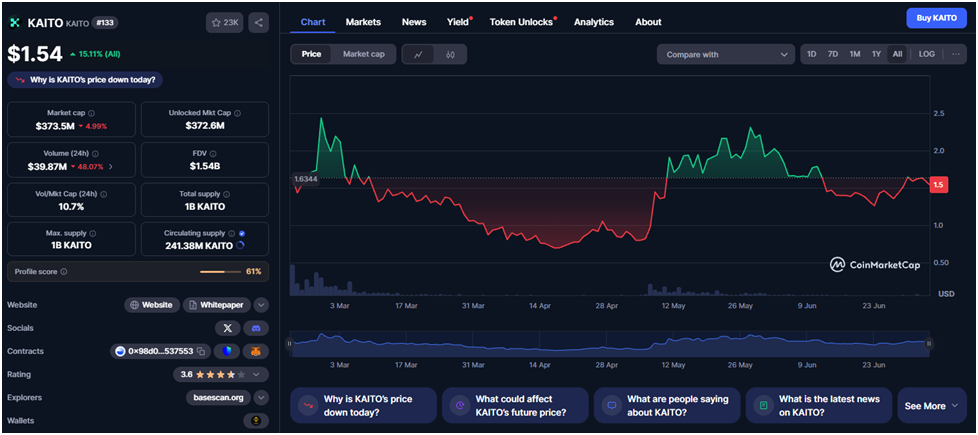Click the shield wallet icon beside contract

point(226,351)
